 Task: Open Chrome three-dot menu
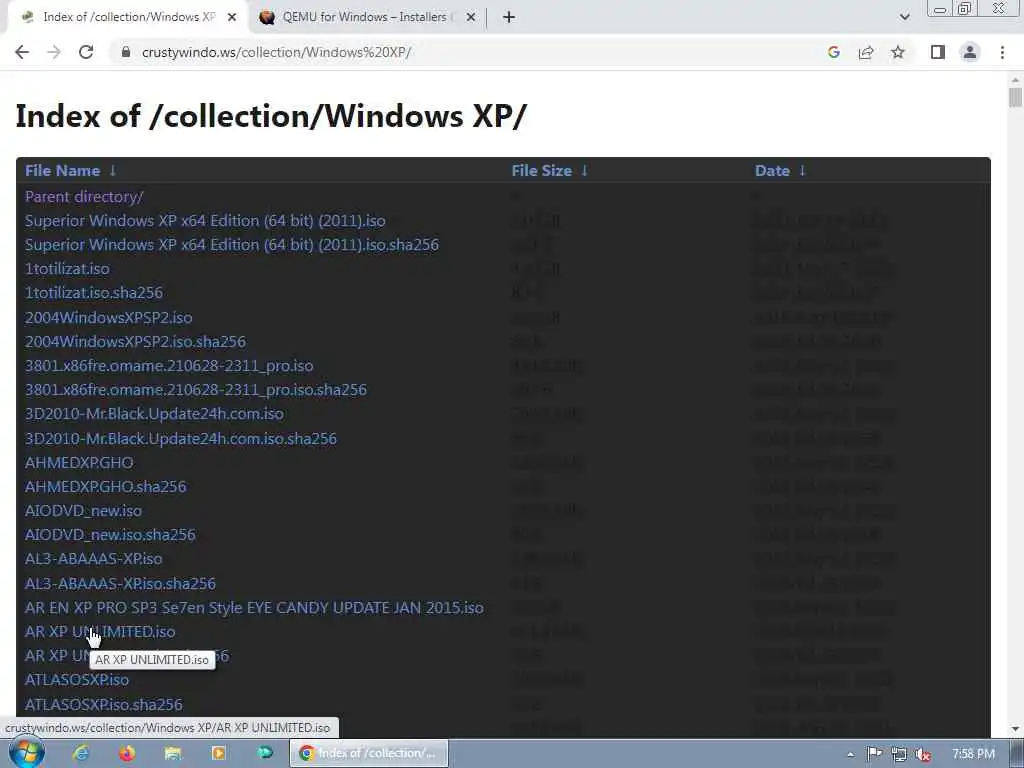pyautogui.click(x=1002, y=52)
